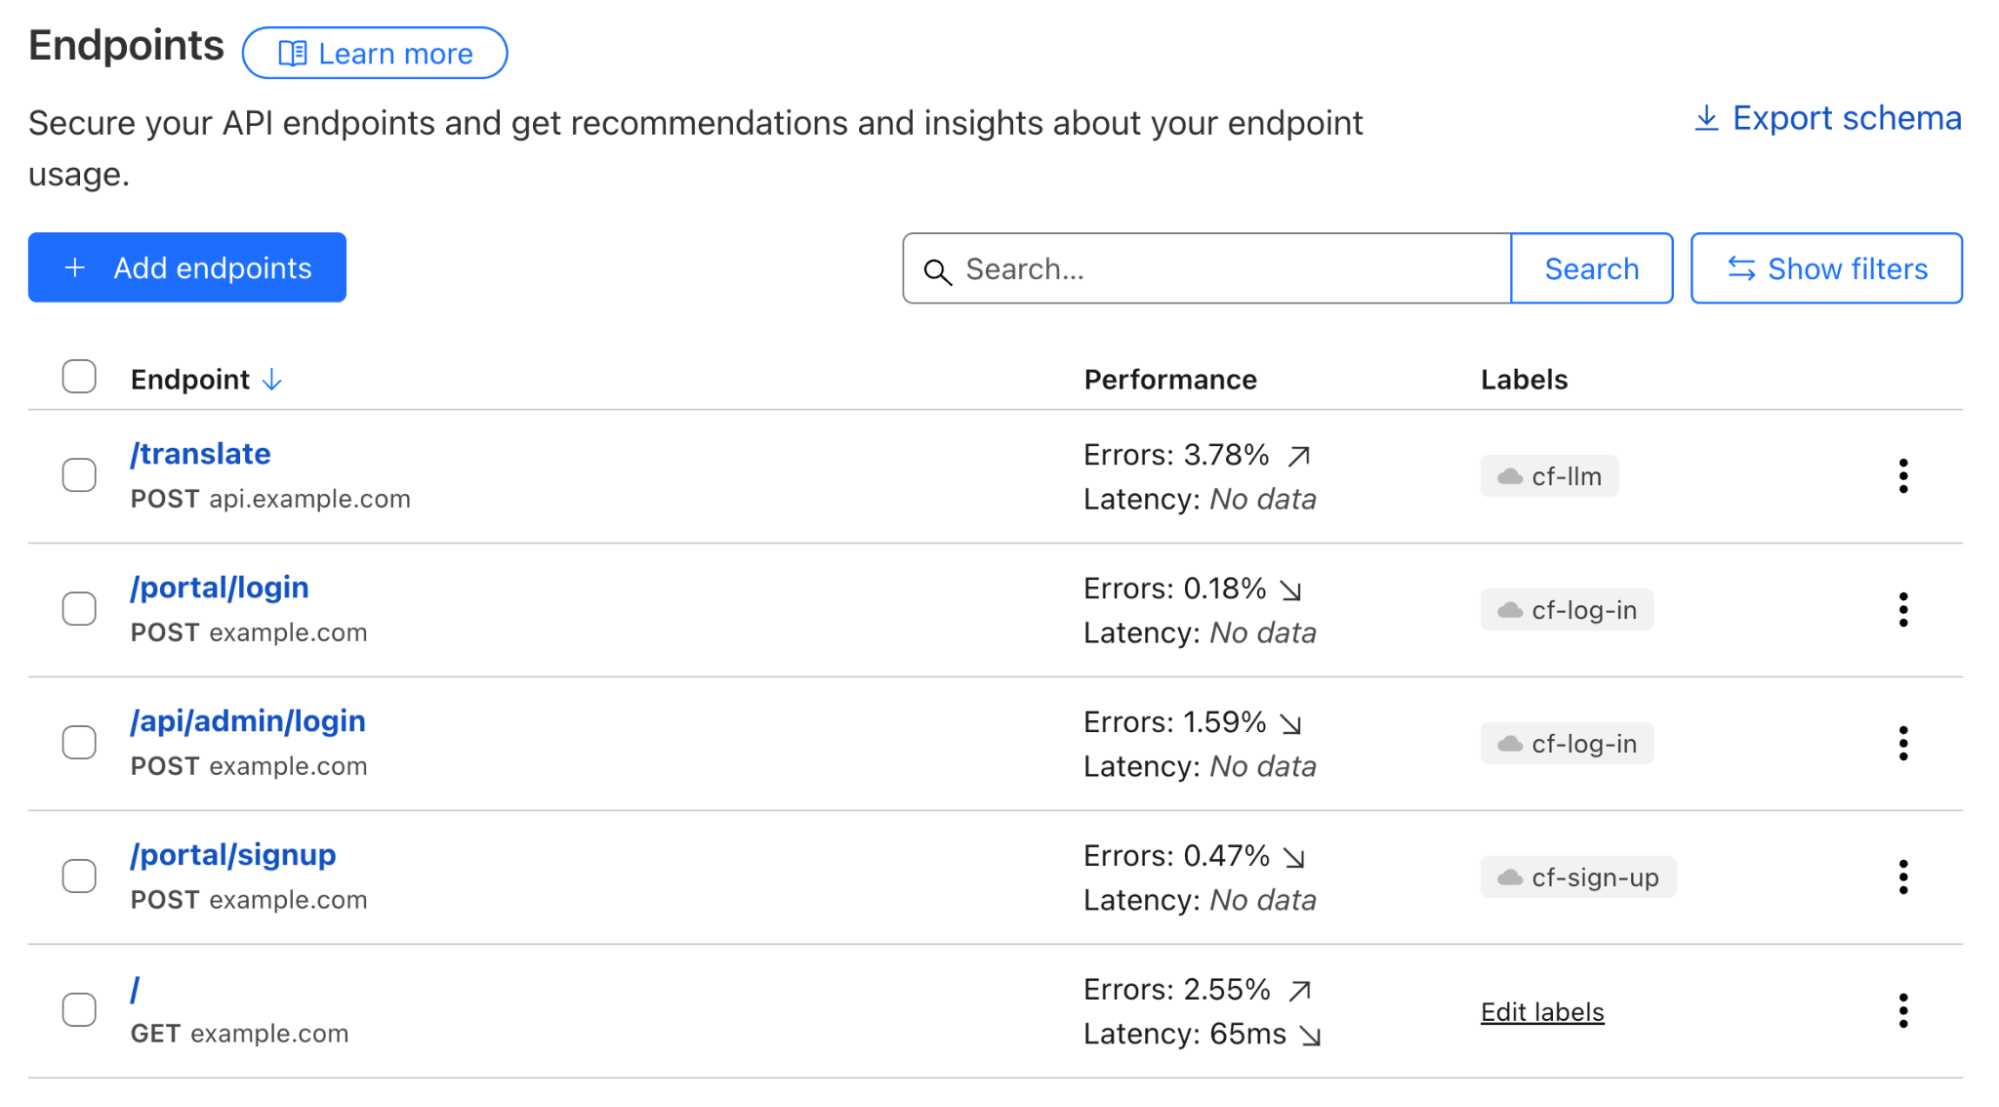Open the kebab menu for /portal/signup
The image size is (1999, 1107).
click(1902, 877)
